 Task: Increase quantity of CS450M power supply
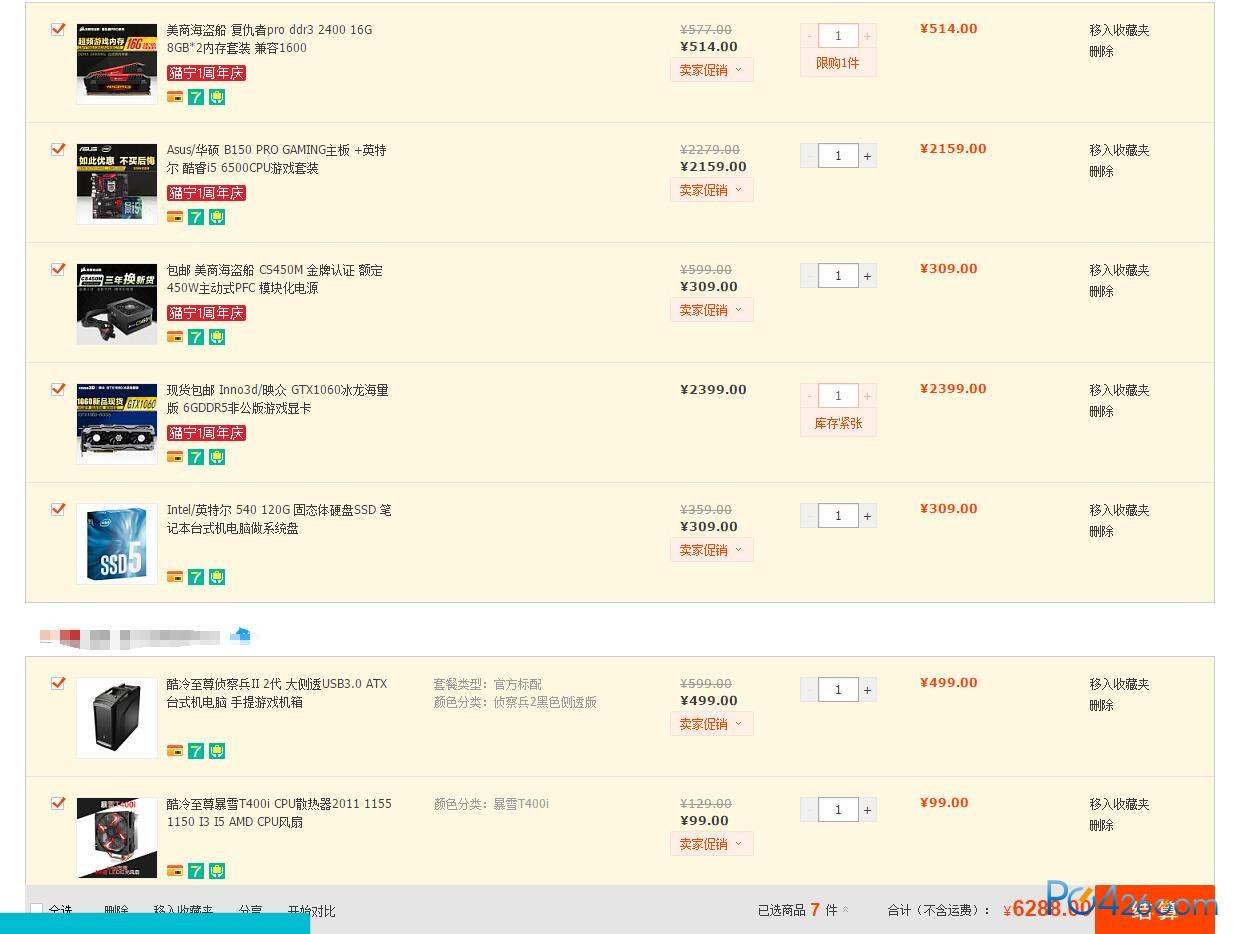(867, 276)
